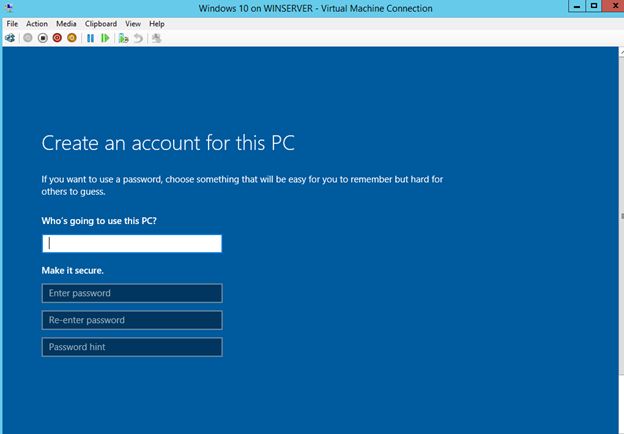The image size is (624, 434).
Task: Click the Ctrl+Alt+Delete toolbar icon
Action: [10, 38]
